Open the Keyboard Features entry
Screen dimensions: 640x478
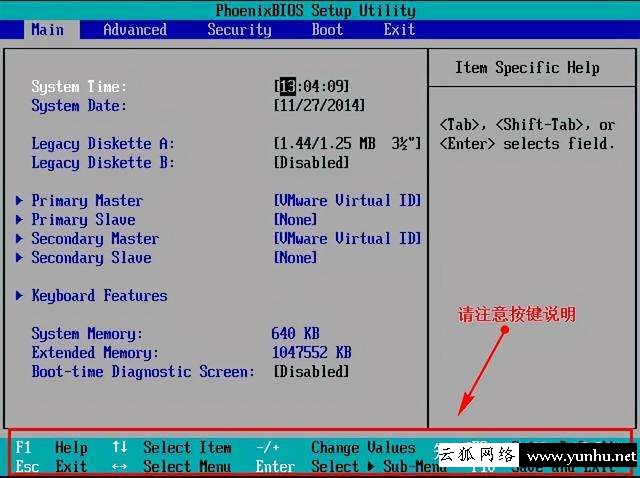click(99, 296)
